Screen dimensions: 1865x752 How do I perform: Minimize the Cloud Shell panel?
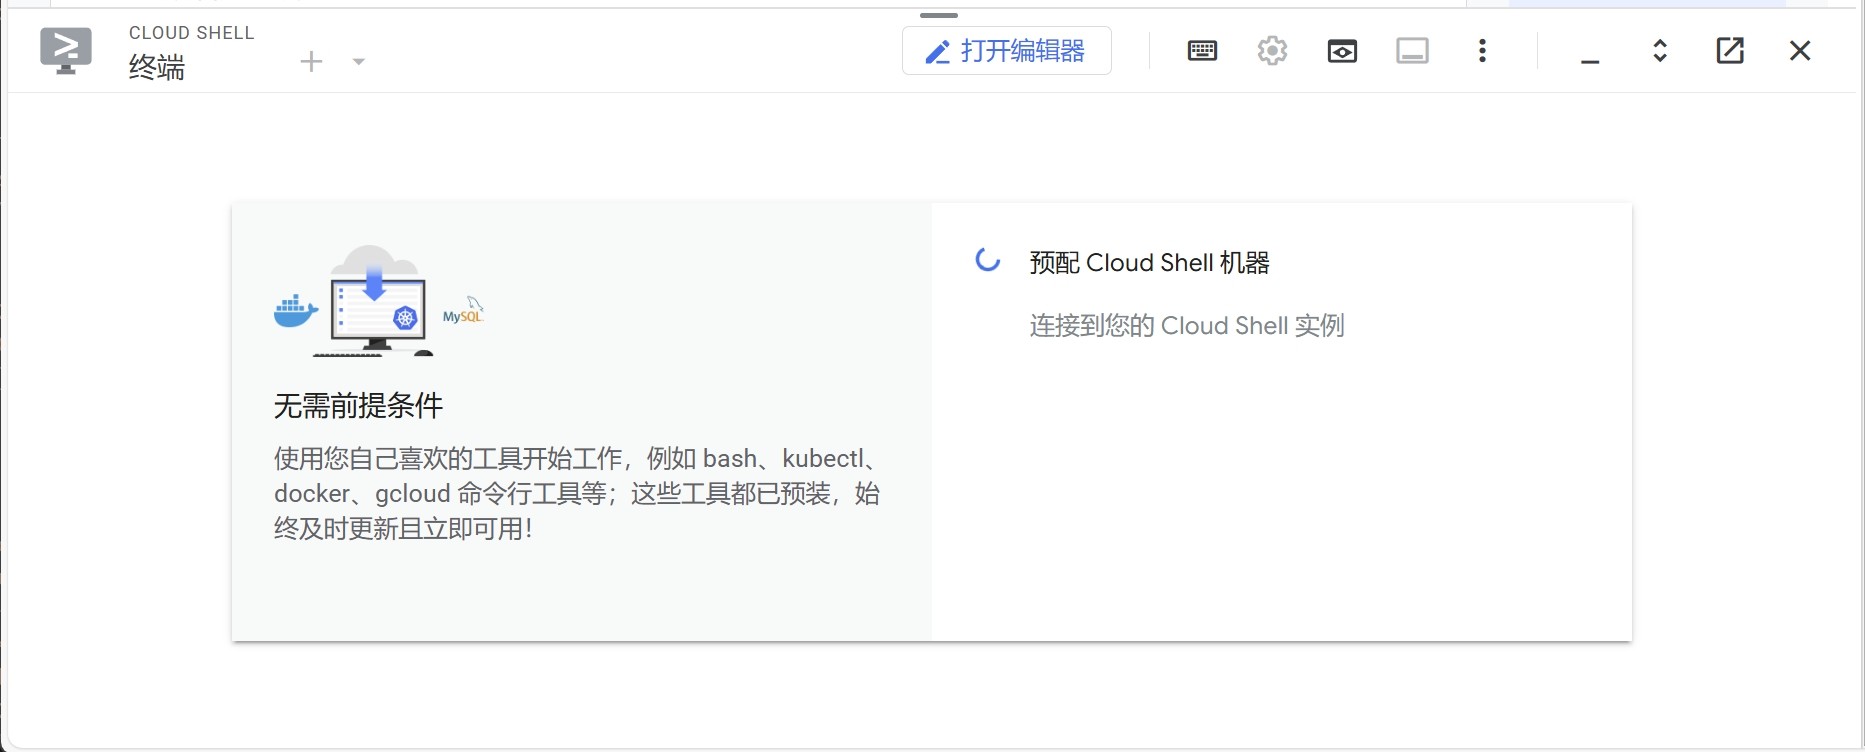[x=1590, y=61]
